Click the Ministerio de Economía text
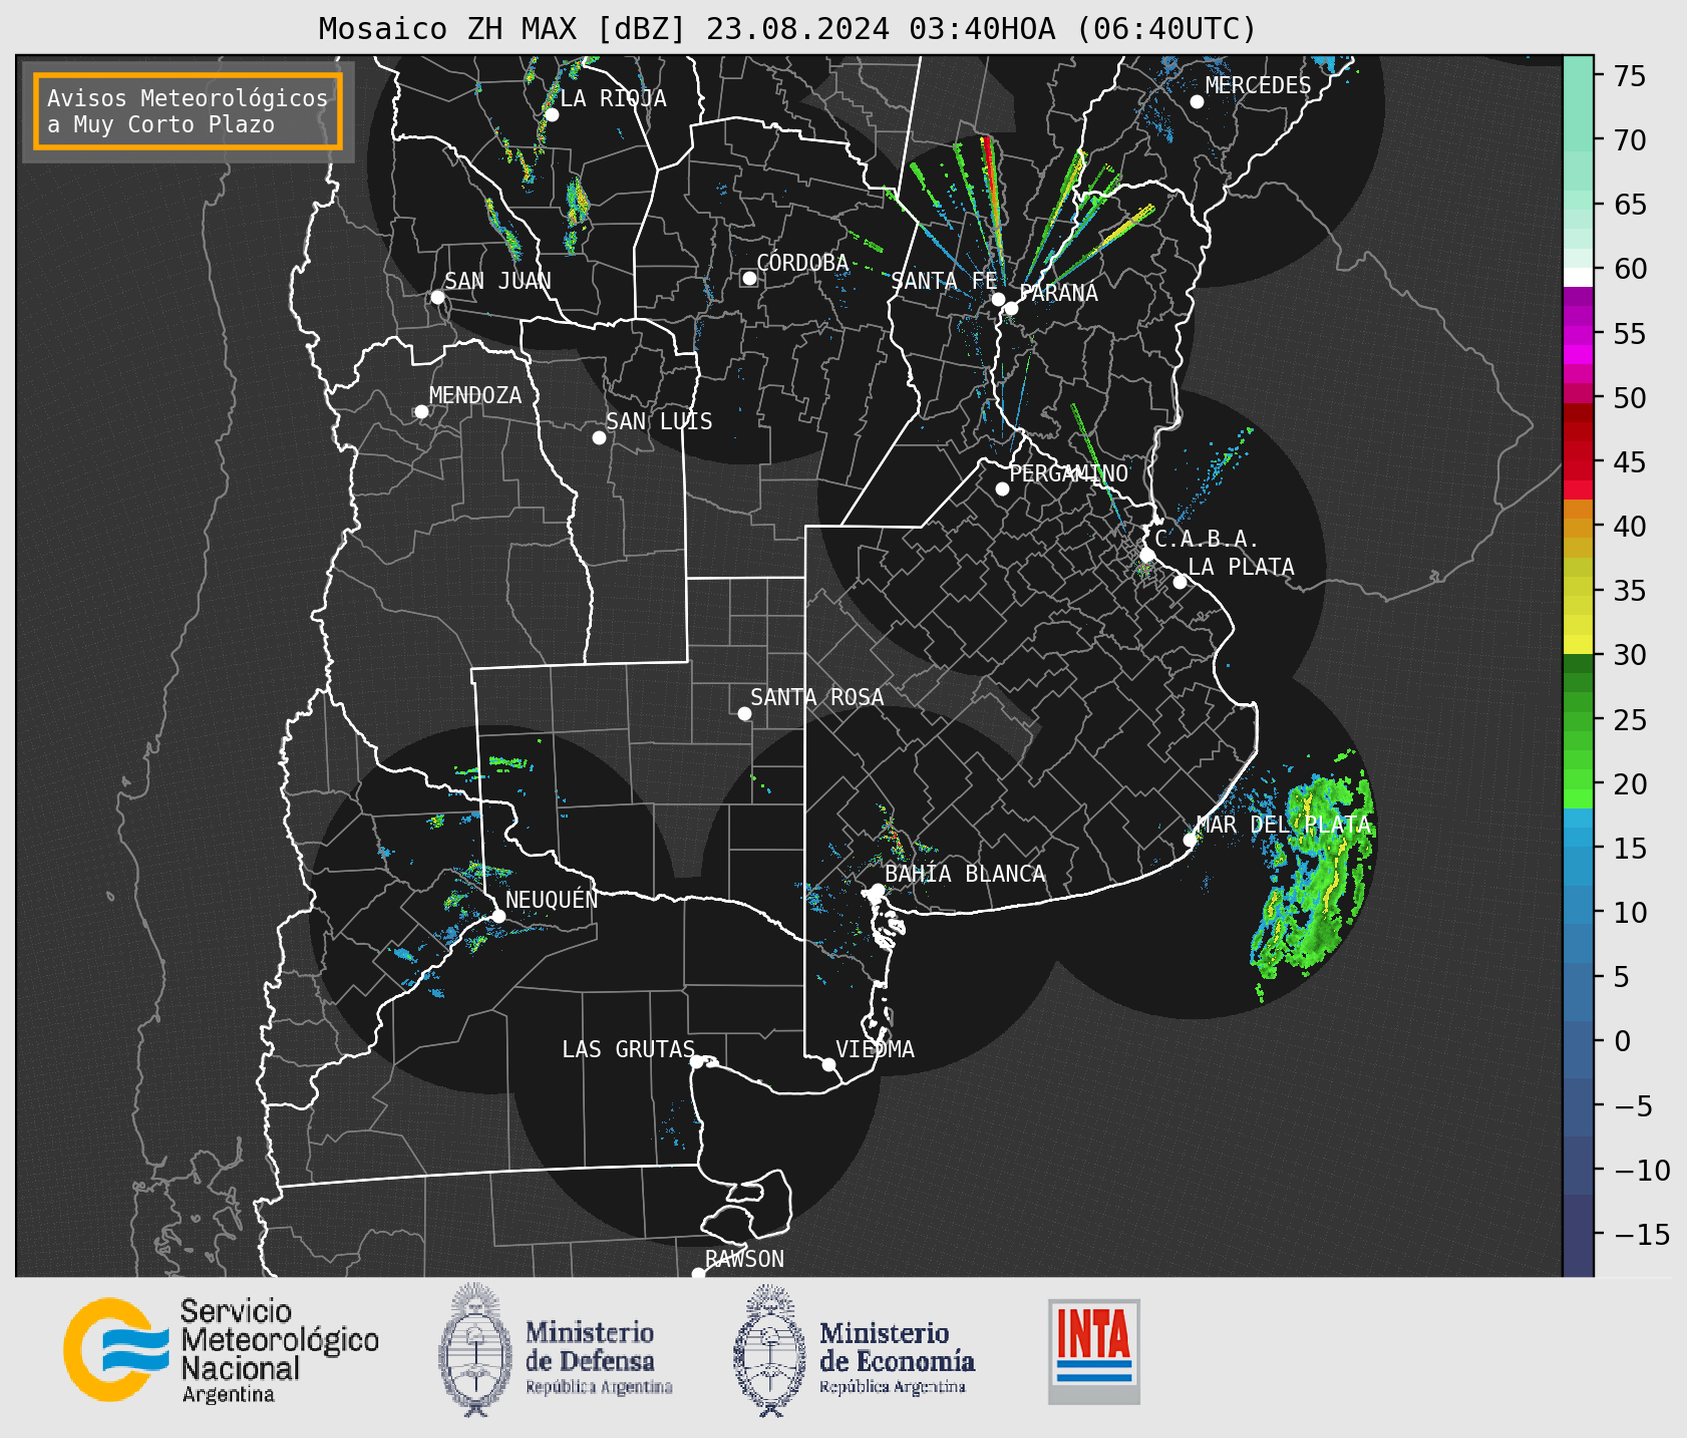 pos(896,1347)
